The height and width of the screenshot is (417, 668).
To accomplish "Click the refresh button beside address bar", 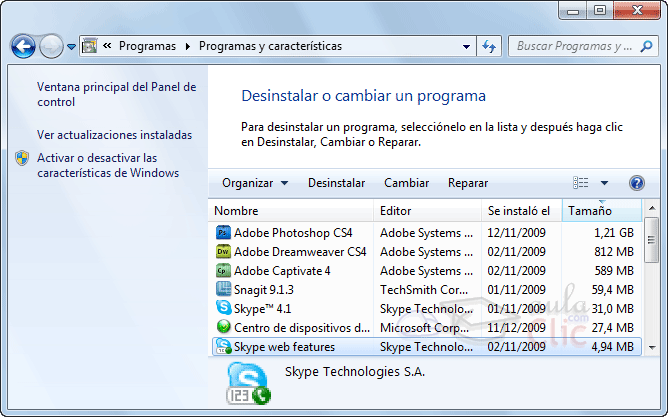I will point(490,46).
